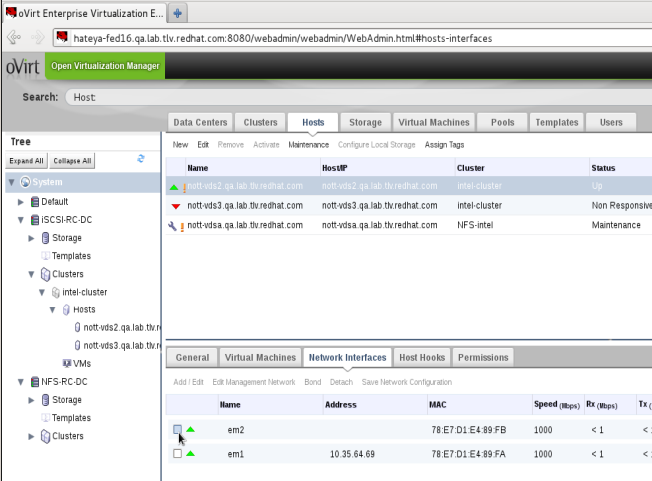Expand the Storage node under iSCSI-RC-DC
Image resolution: width=652 pixels, height=481 pixels.
click(31, 238)
